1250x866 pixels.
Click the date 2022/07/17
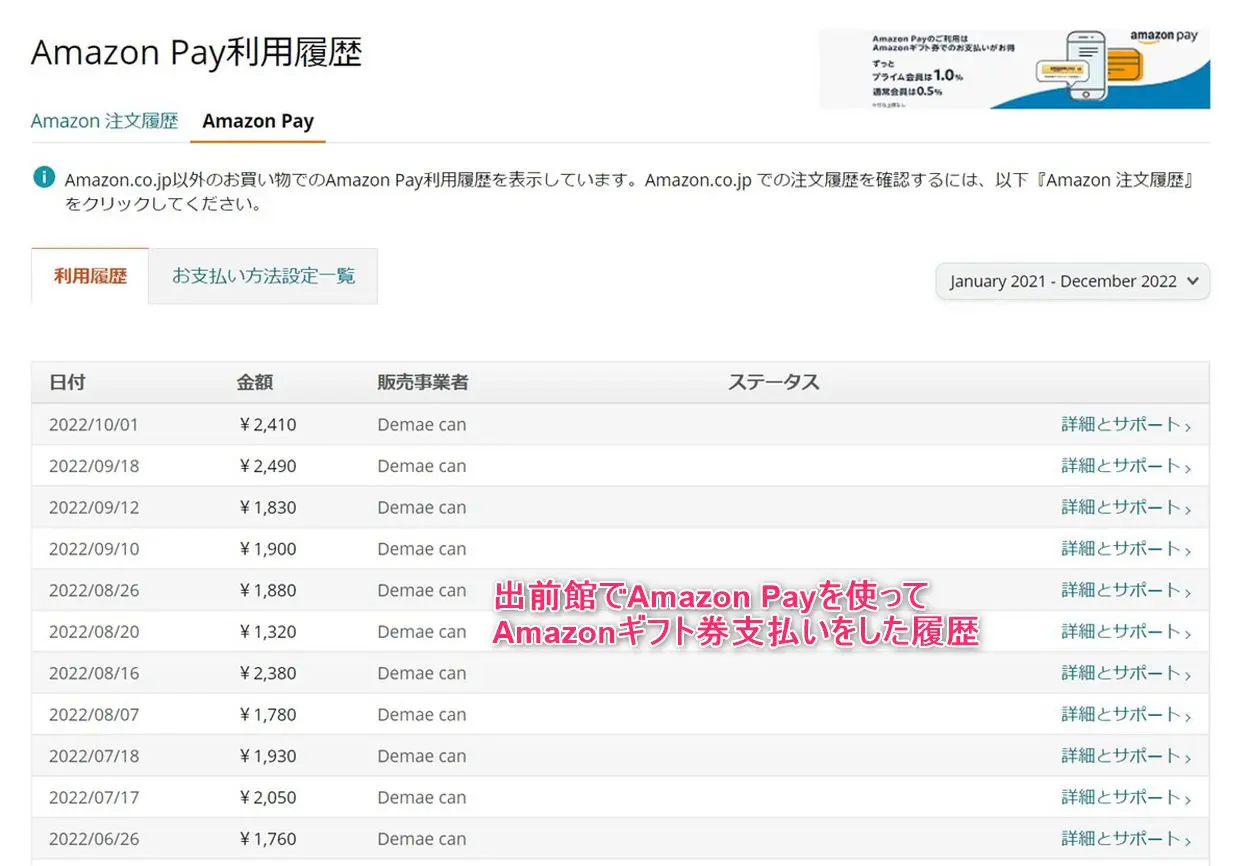pyautogui.click(x=94, y=798)
